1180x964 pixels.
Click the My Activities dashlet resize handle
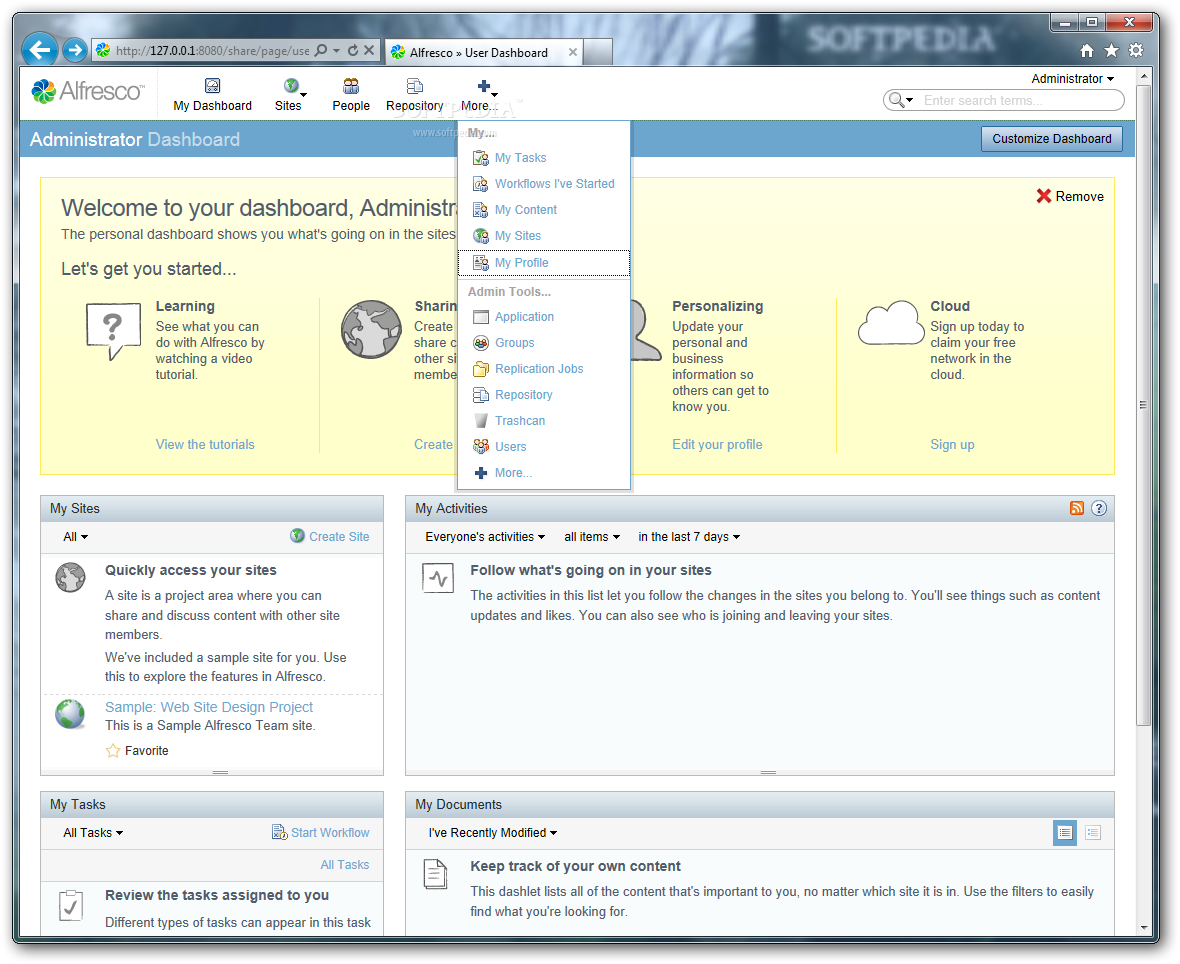768,772
